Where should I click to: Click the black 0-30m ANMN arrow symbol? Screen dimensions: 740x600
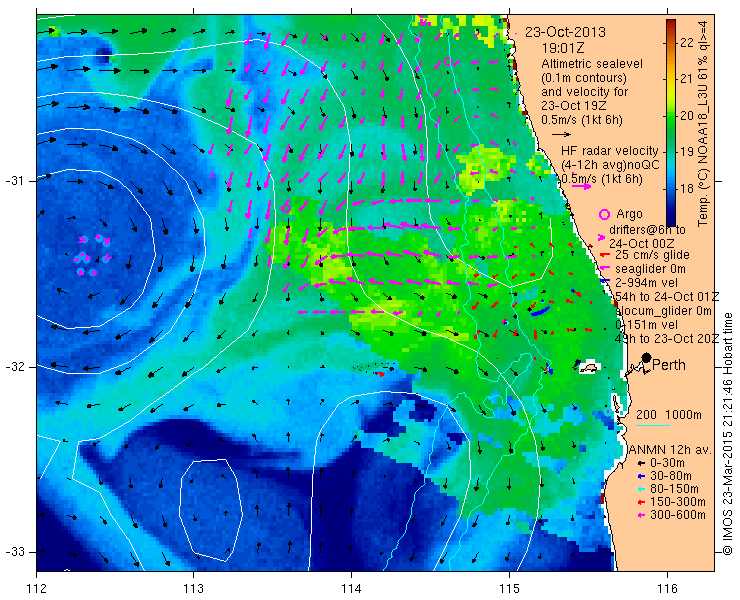(641, 464)
